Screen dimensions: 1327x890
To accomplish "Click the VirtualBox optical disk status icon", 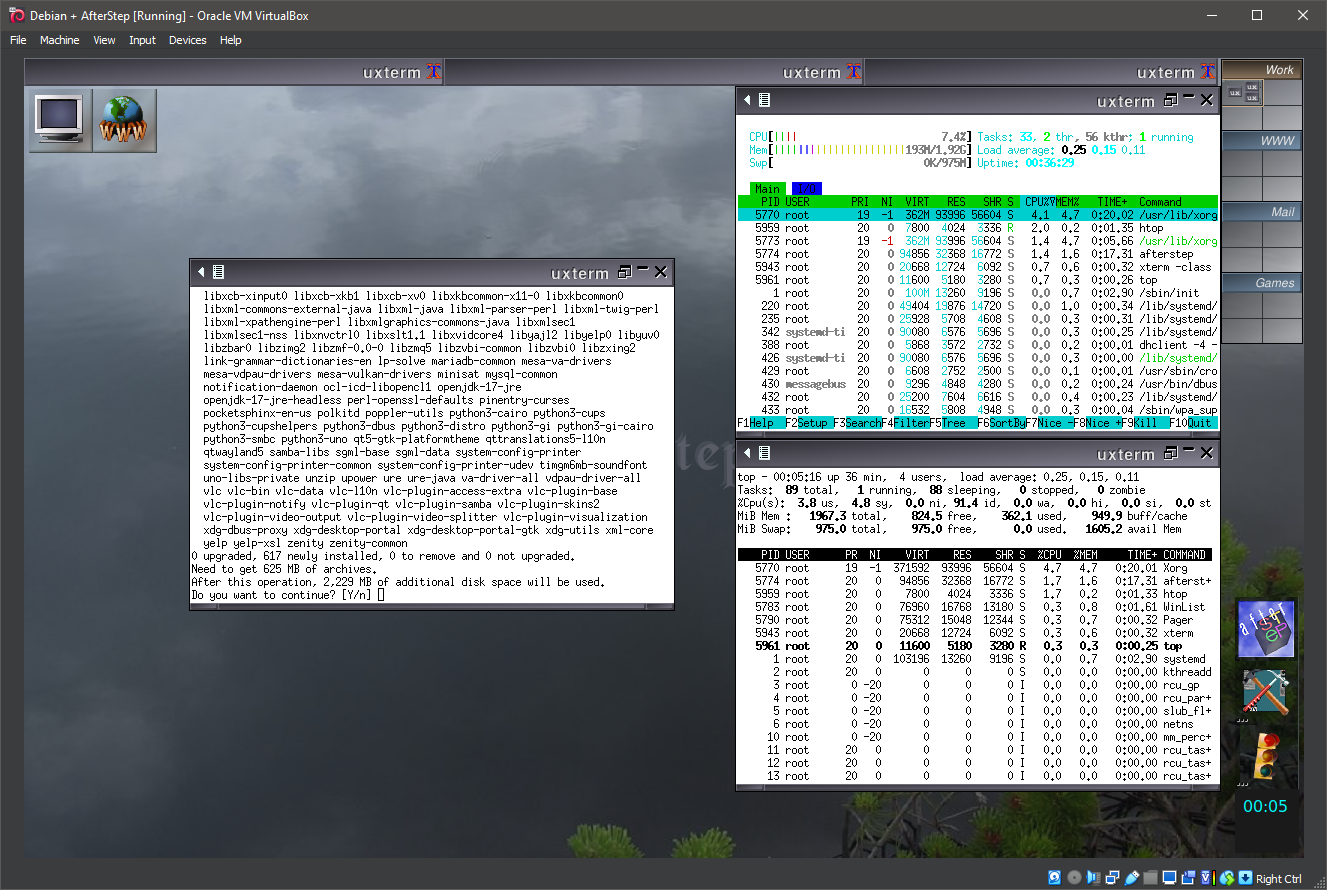I will pyautogui.click(x=1074, y=878).
